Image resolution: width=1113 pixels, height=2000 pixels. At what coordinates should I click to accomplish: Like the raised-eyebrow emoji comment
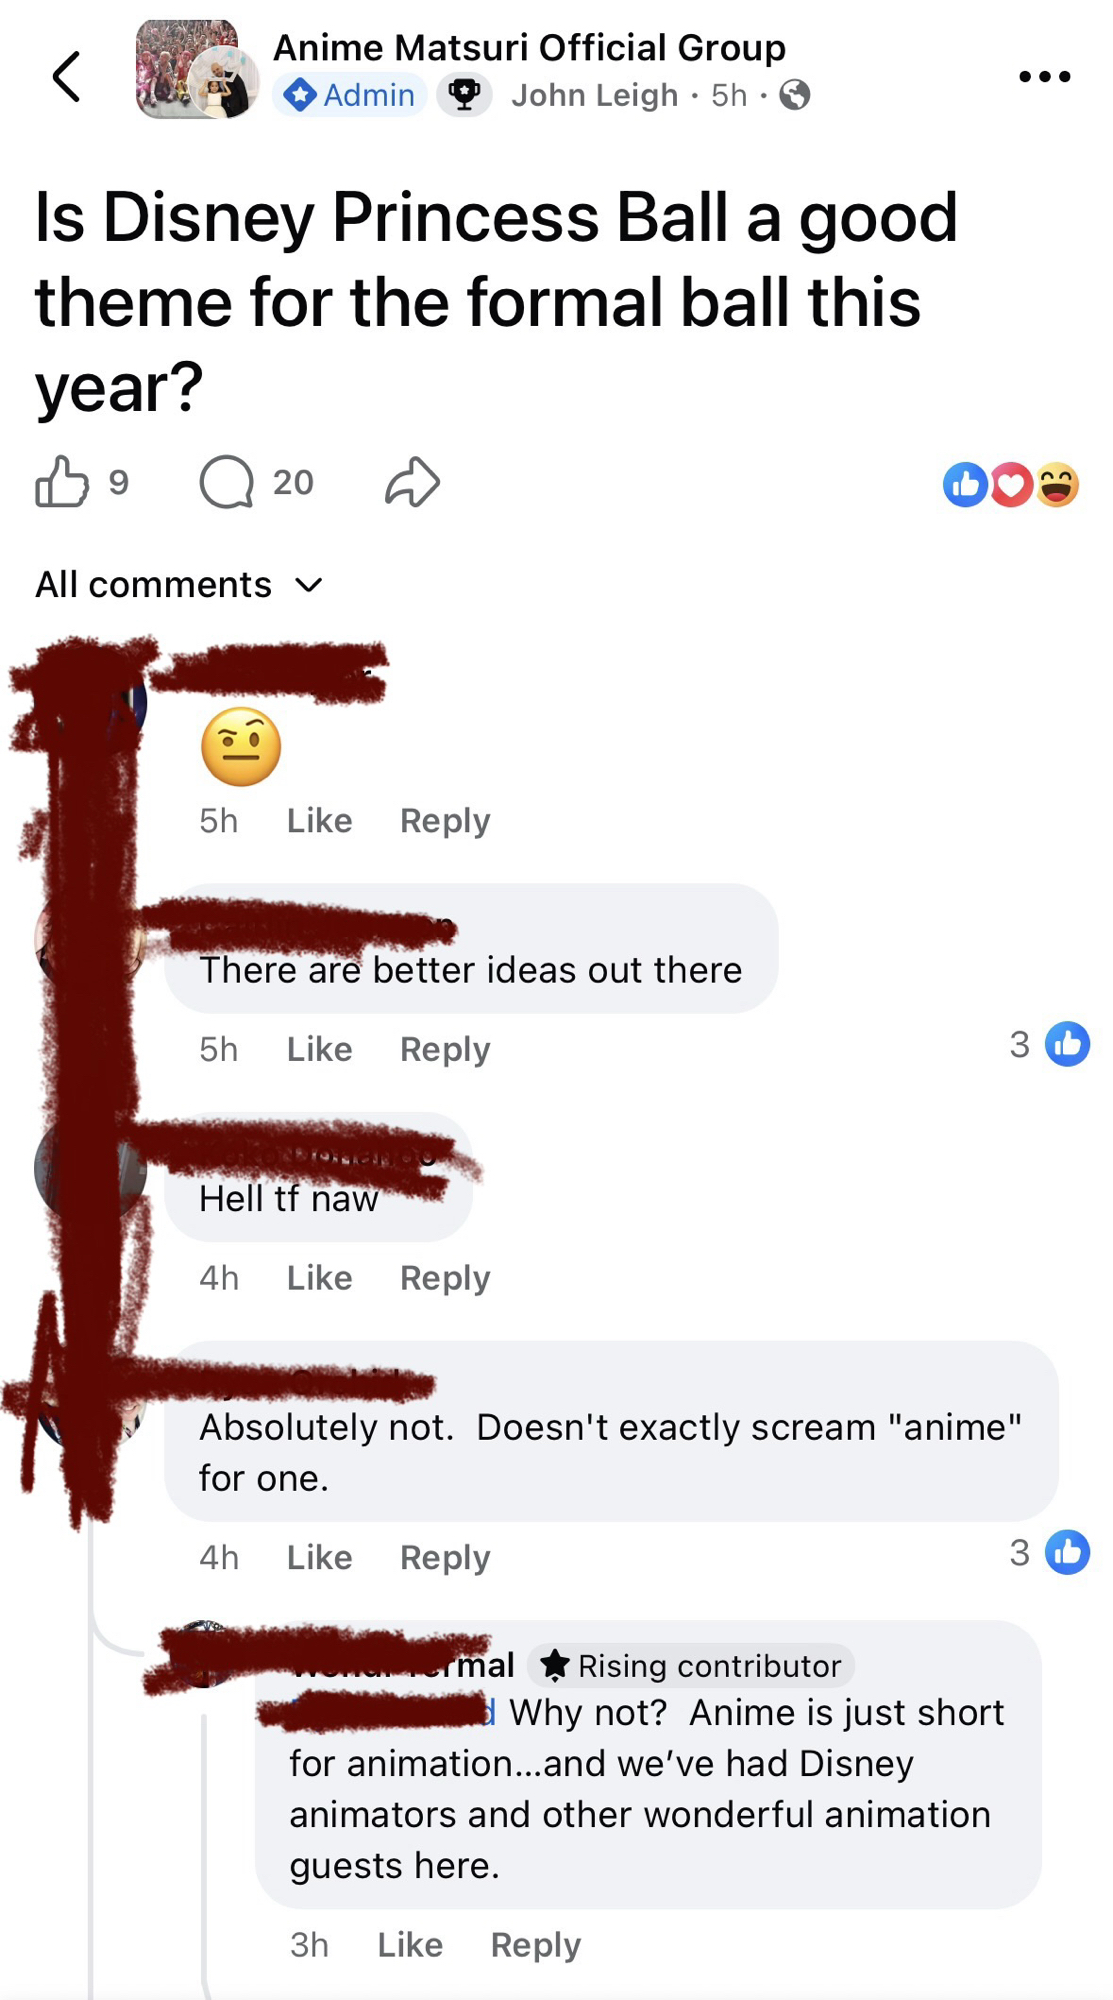(319, 820)
